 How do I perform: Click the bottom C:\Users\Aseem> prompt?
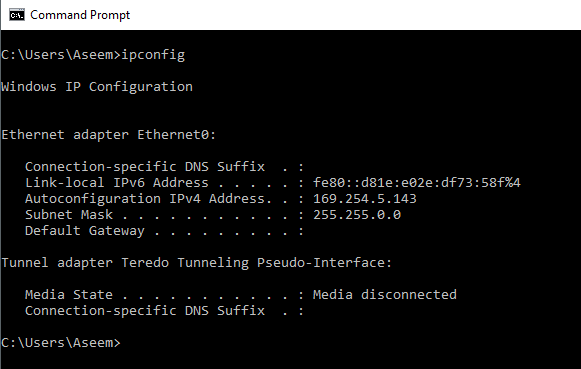pyautogui.click(x=61, y=343)
